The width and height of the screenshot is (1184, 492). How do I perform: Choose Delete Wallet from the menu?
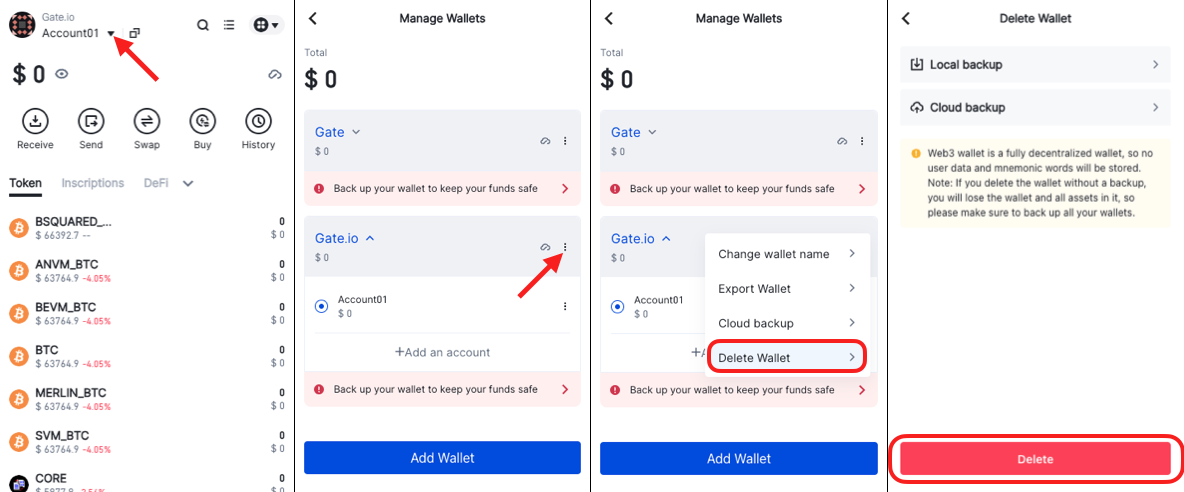pyautogui.click(x=786, y=358)
